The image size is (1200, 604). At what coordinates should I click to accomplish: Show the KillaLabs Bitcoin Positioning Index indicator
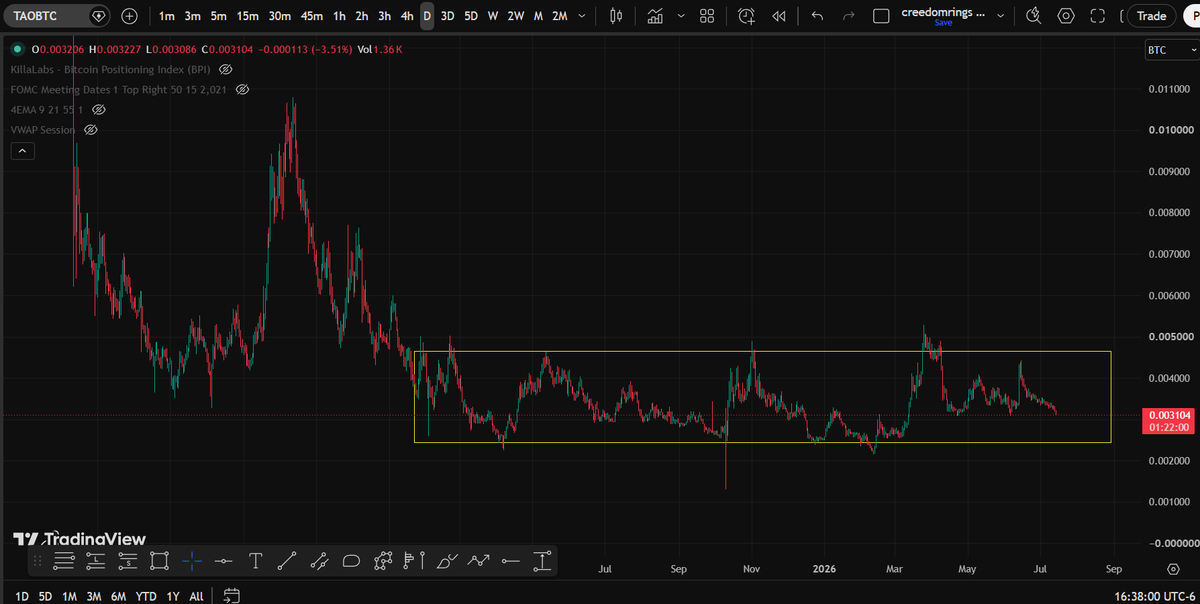point(226,69)
